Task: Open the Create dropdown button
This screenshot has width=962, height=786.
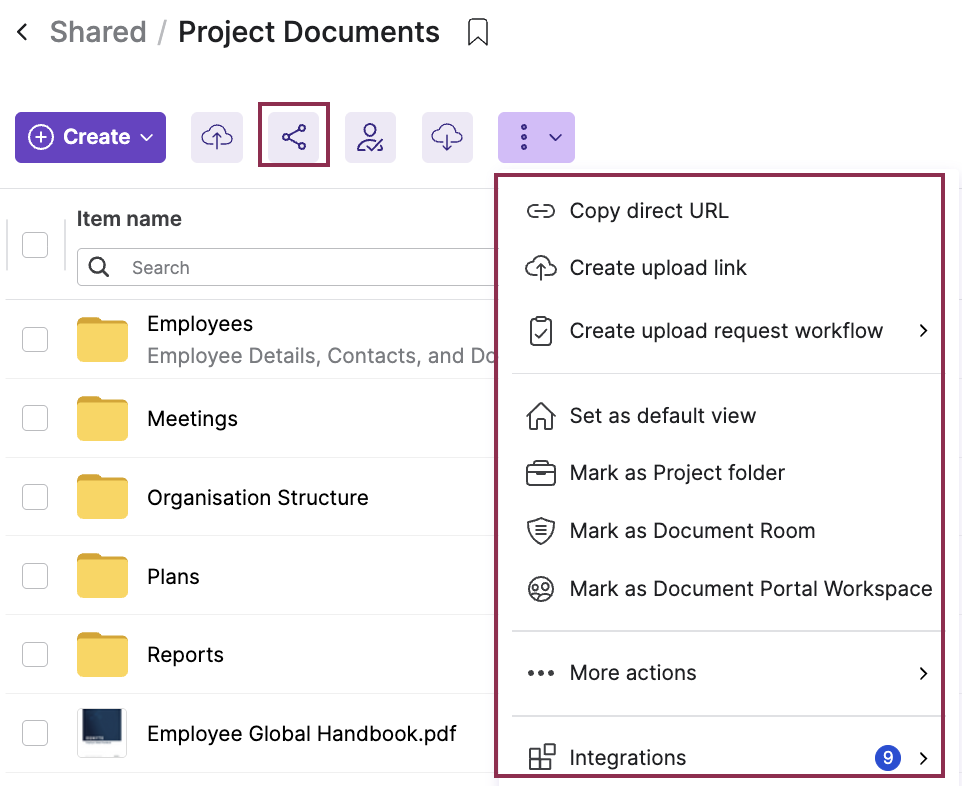Action: click(90, 137)
